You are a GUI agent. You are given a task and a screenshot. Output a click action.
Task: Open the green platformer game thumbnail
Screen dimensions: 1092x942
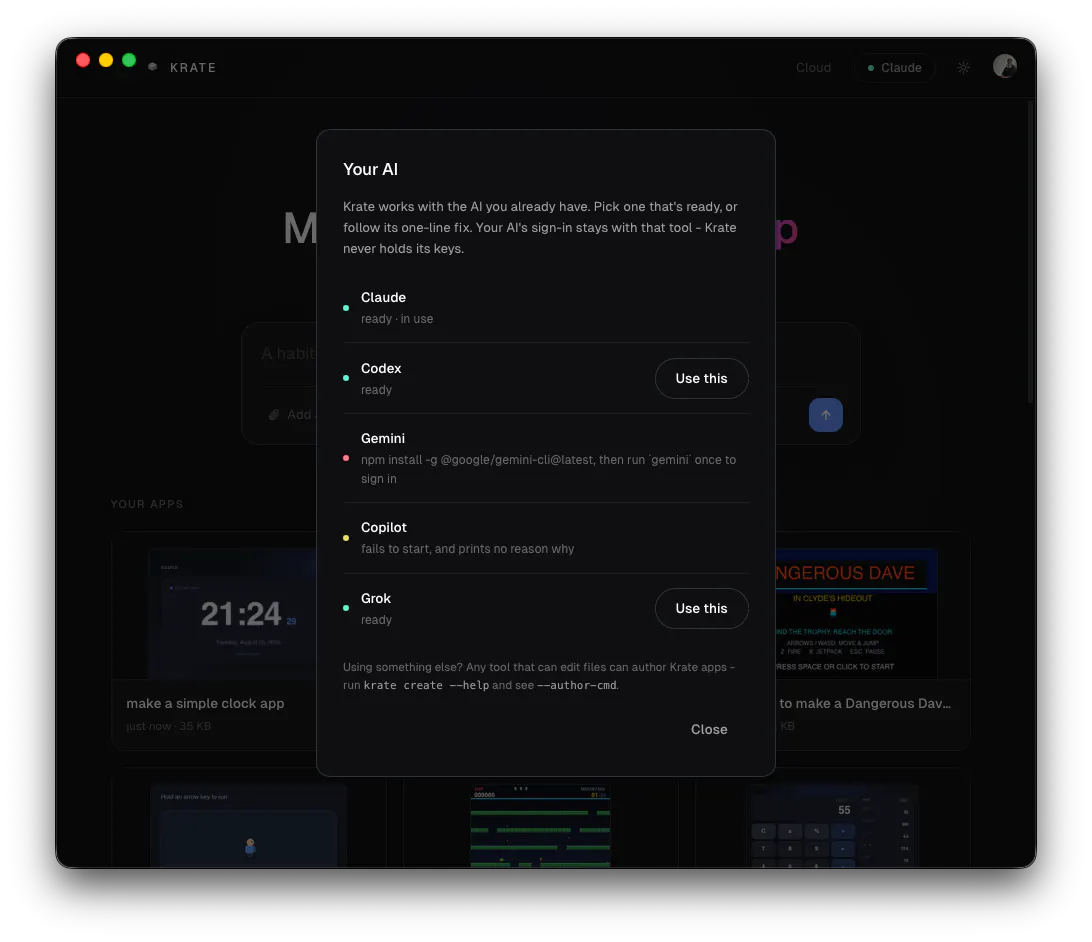(x=540, y=826)
